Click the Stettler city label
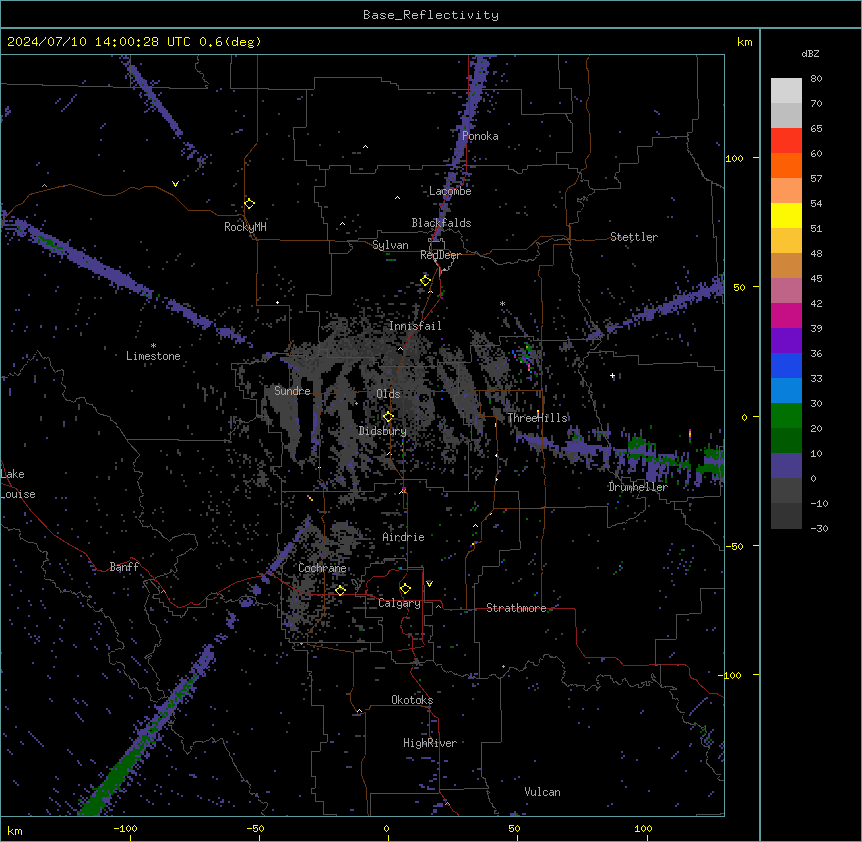Viewport: 862px width, 842px height. coord(634,237)
